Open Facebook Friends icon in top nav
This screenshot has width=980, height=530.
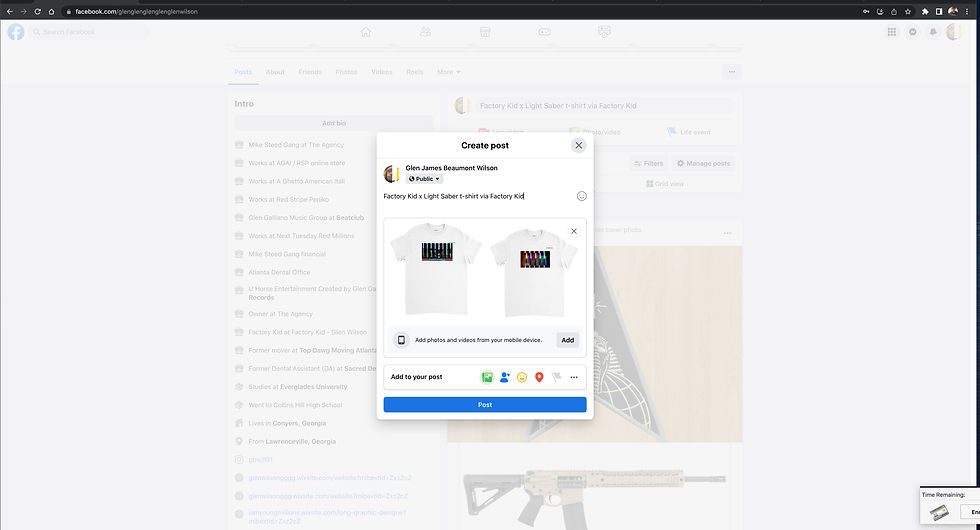[x=425, y=32]
